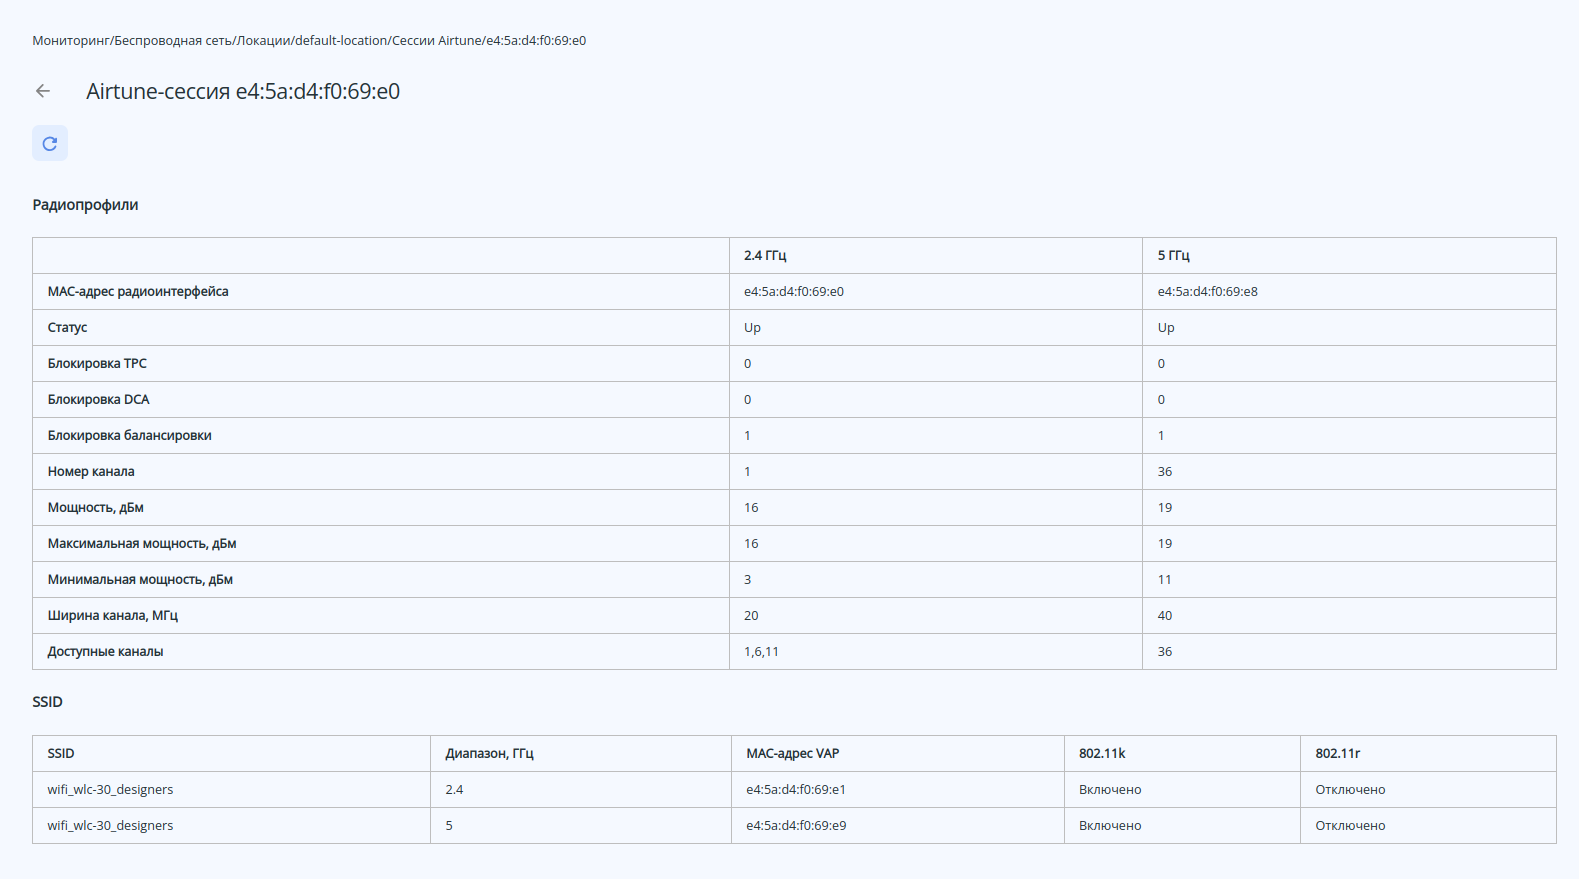Viewport: 1579px width, 879px height.
Task: Click the MAC-адрес VAP column header
Action: [792, 754]
